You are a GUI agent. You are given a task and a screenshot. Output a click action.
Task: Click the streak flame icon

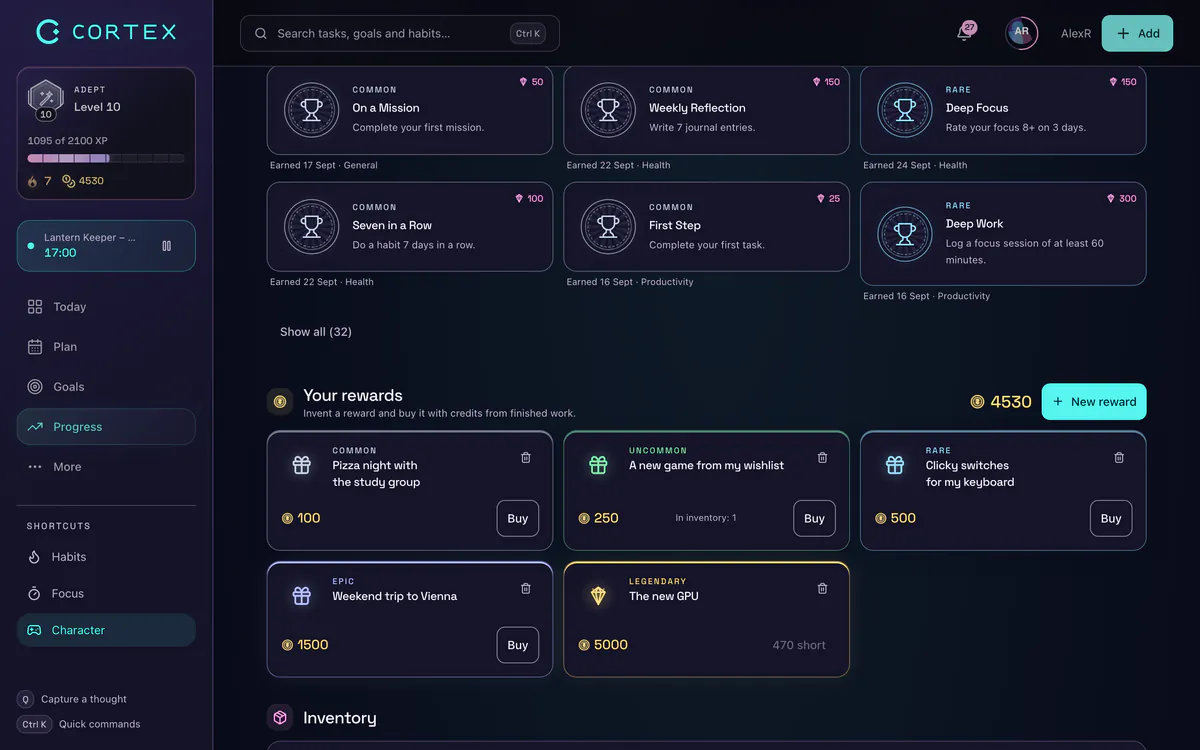(33, 181)
